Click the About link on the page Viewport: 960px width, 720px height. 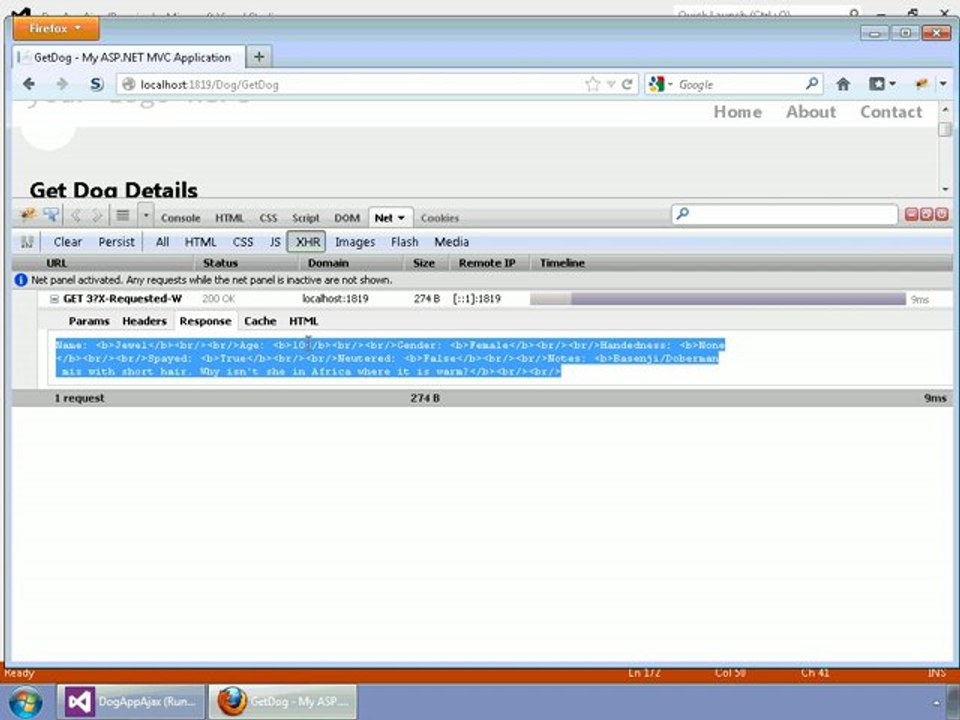point(811,112)
